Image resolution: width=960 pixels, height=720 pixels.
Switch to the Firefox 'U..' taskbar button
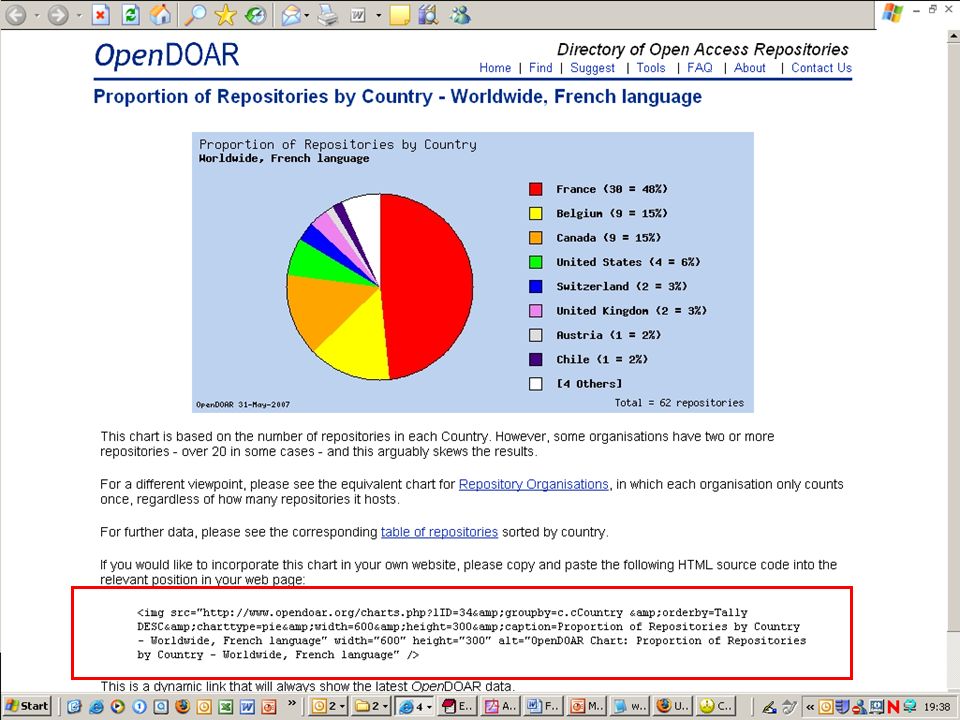672,707
